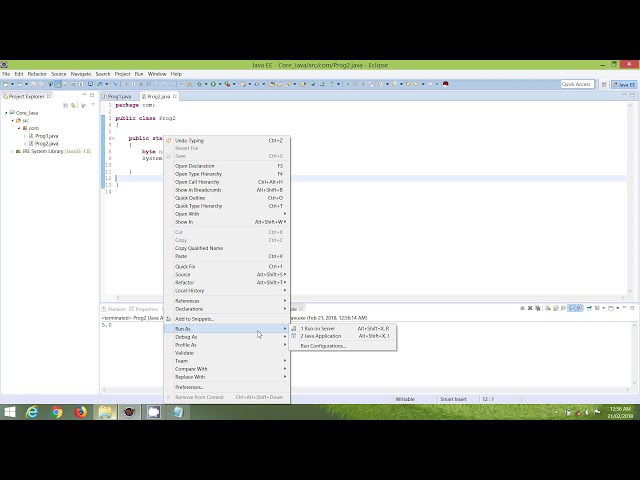
Task: Select Prog2.java in Project Explorer
Action: coord(46,144)
